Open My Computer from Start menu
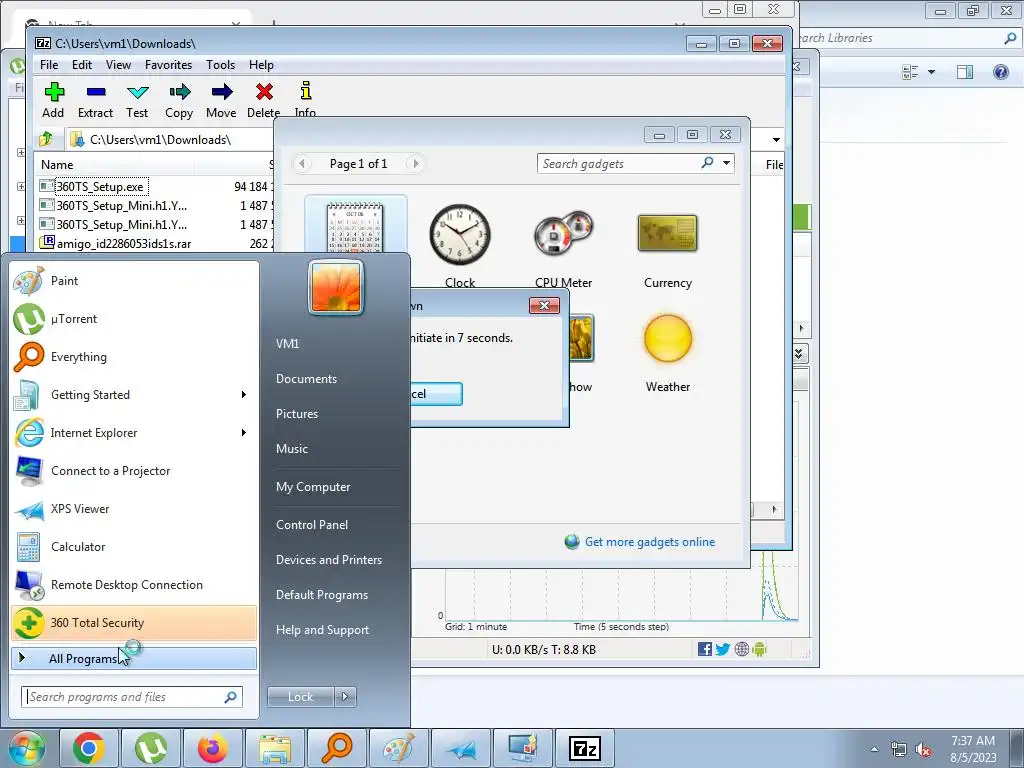 [x=313, y=487]
